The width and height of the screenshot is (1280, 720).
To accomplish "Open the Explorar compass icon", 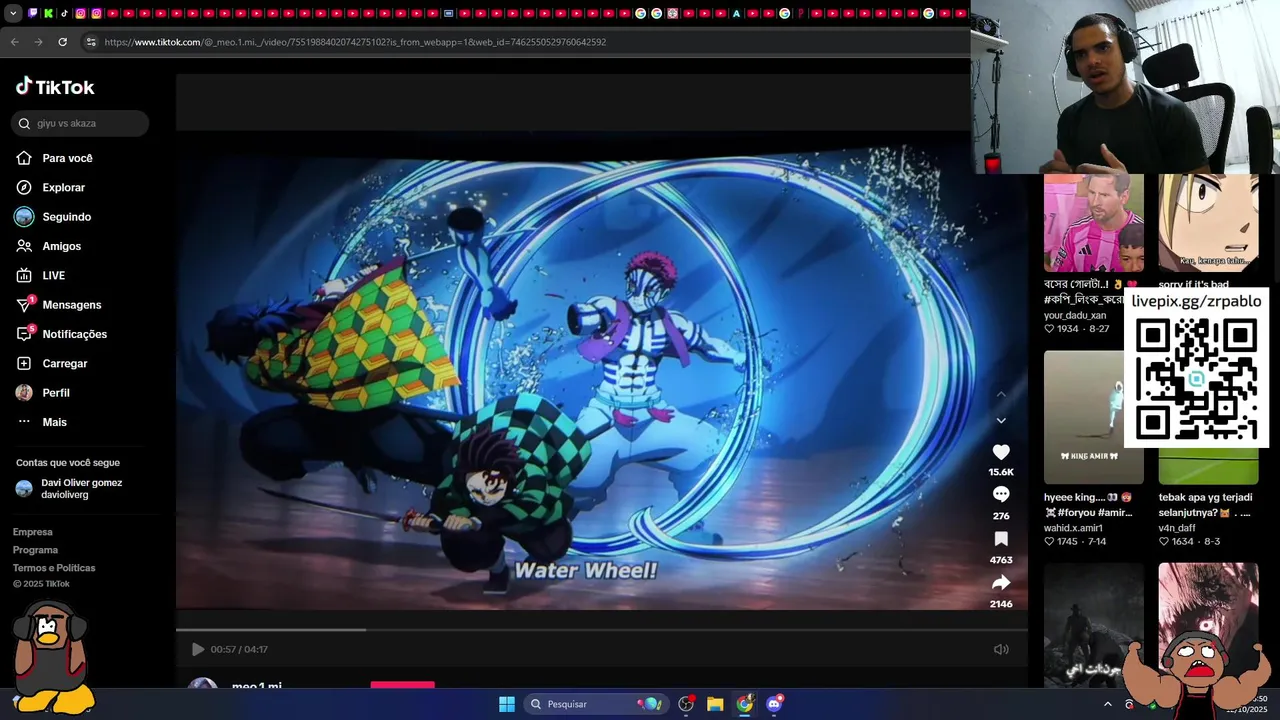I will pyautogui.click(x=24, y=187).
